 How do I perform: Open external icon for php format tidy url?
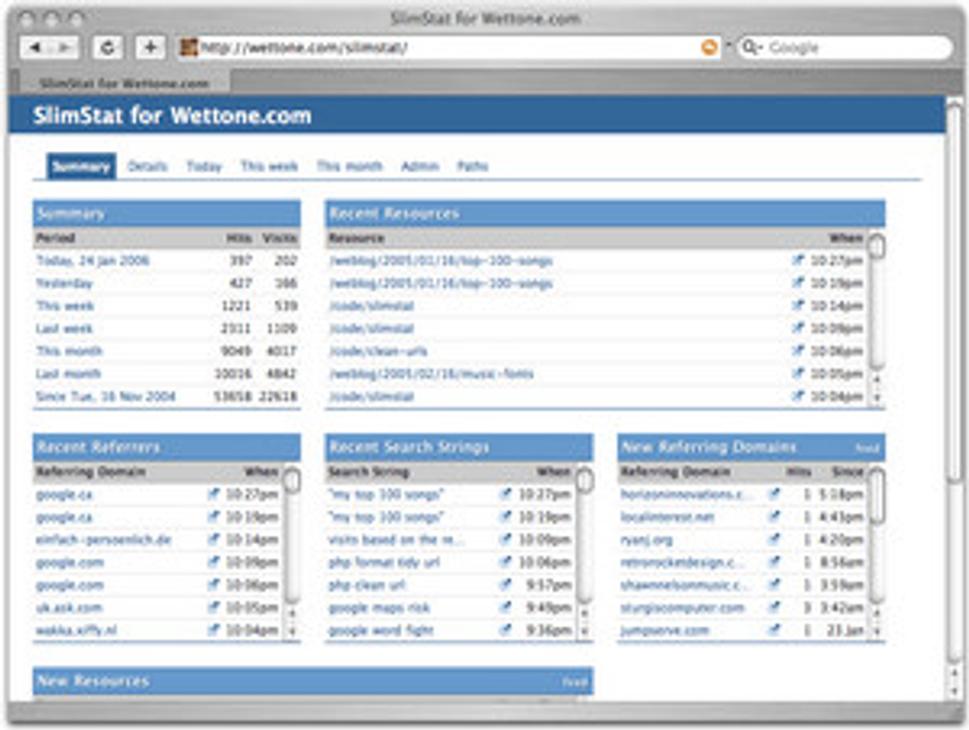point(506,562)
